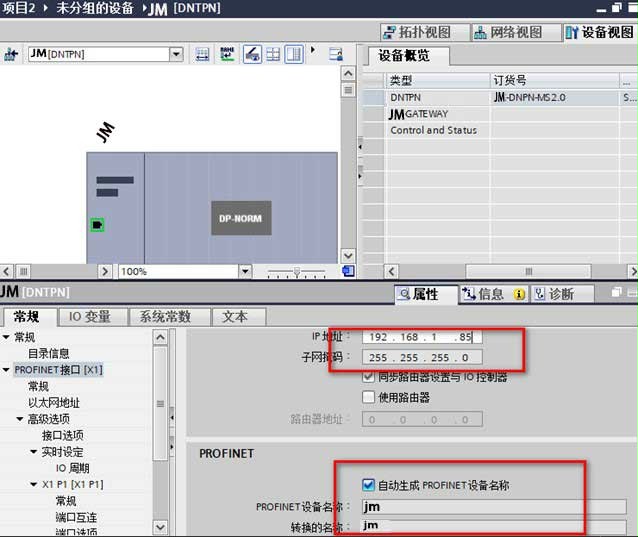This screenshot has height=537, width=638.
Task: Switch to the IO 变量 tab
Action: 89,316
